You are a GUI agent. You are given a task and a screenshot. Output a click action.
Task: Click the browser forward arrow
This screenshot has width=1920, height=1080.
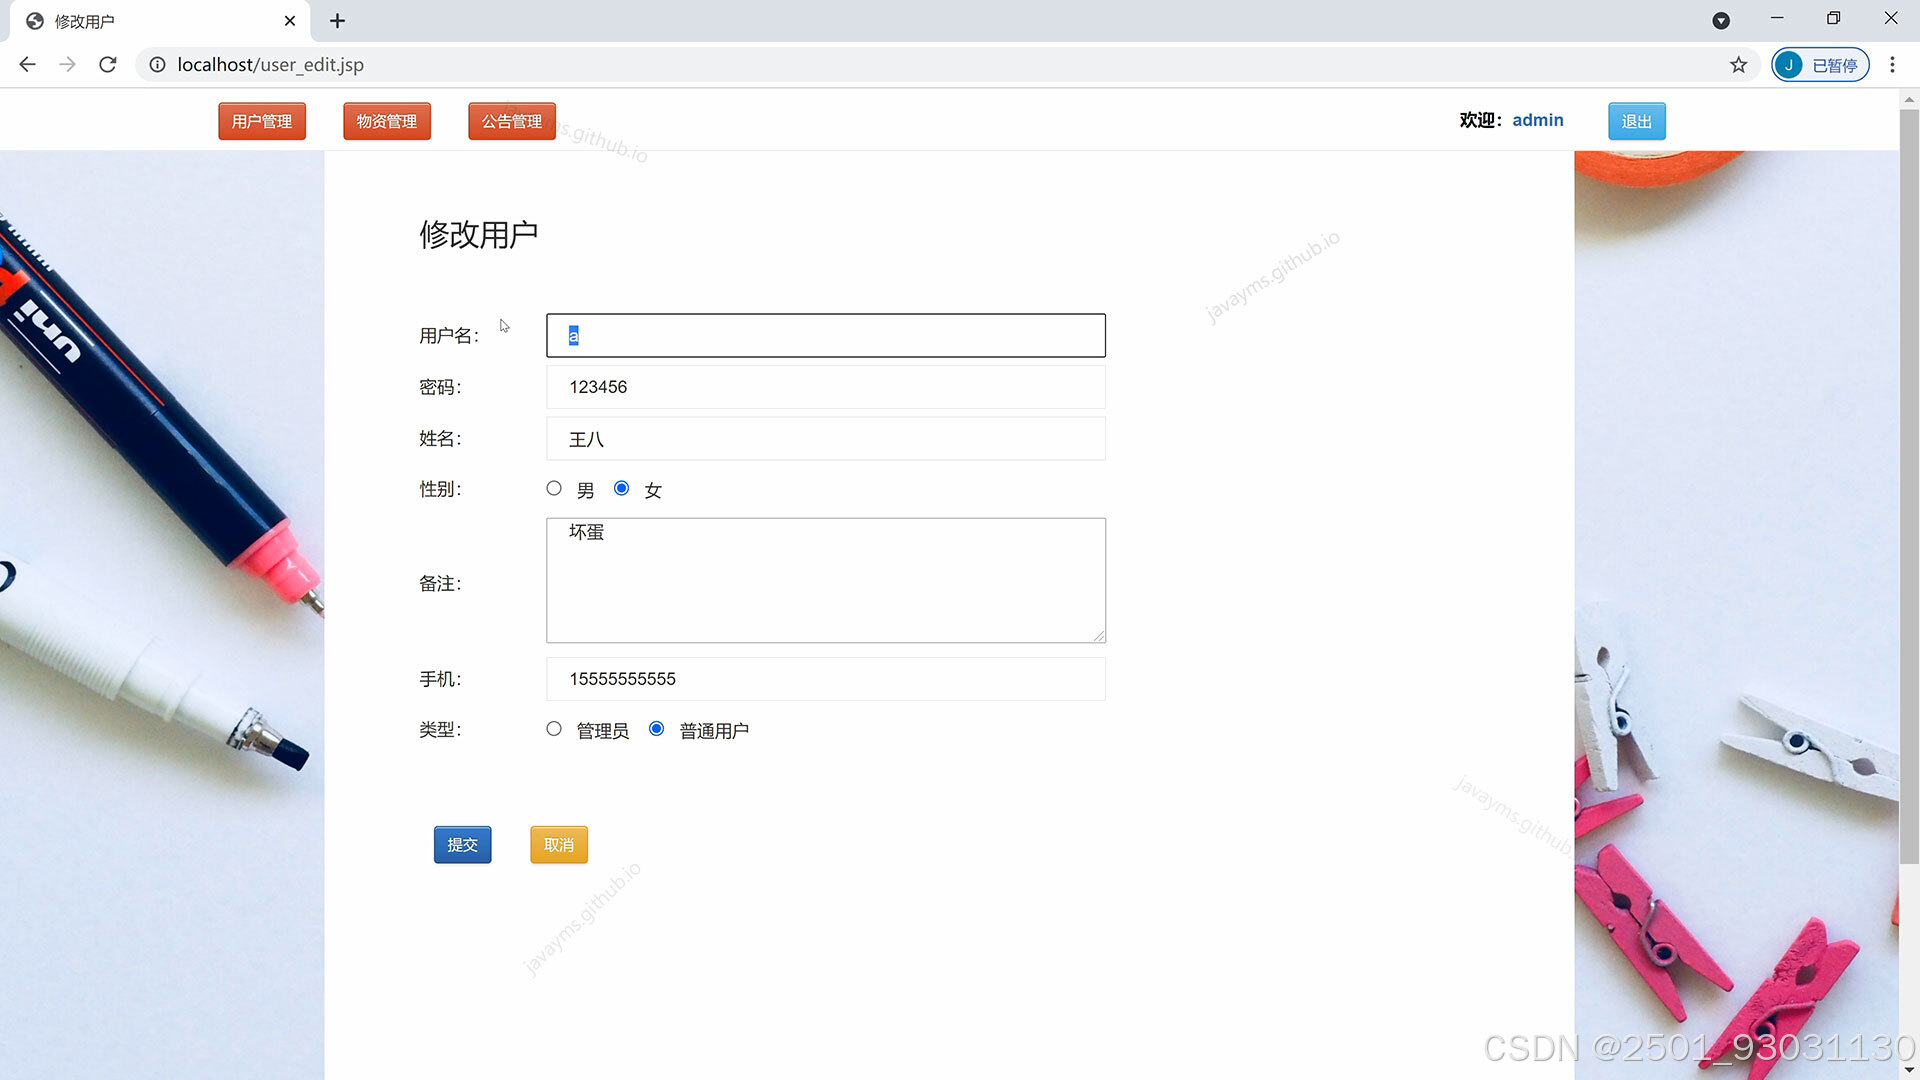click(x=67, y=64)
